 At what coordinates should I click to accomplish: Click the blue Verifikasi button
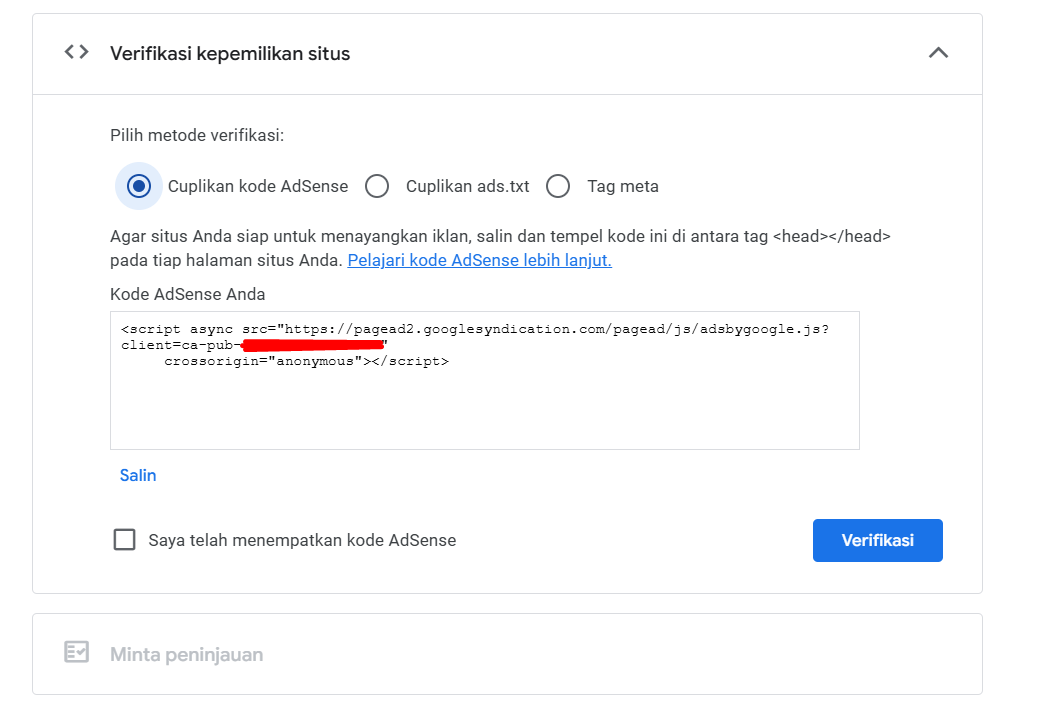click(877, 540)
